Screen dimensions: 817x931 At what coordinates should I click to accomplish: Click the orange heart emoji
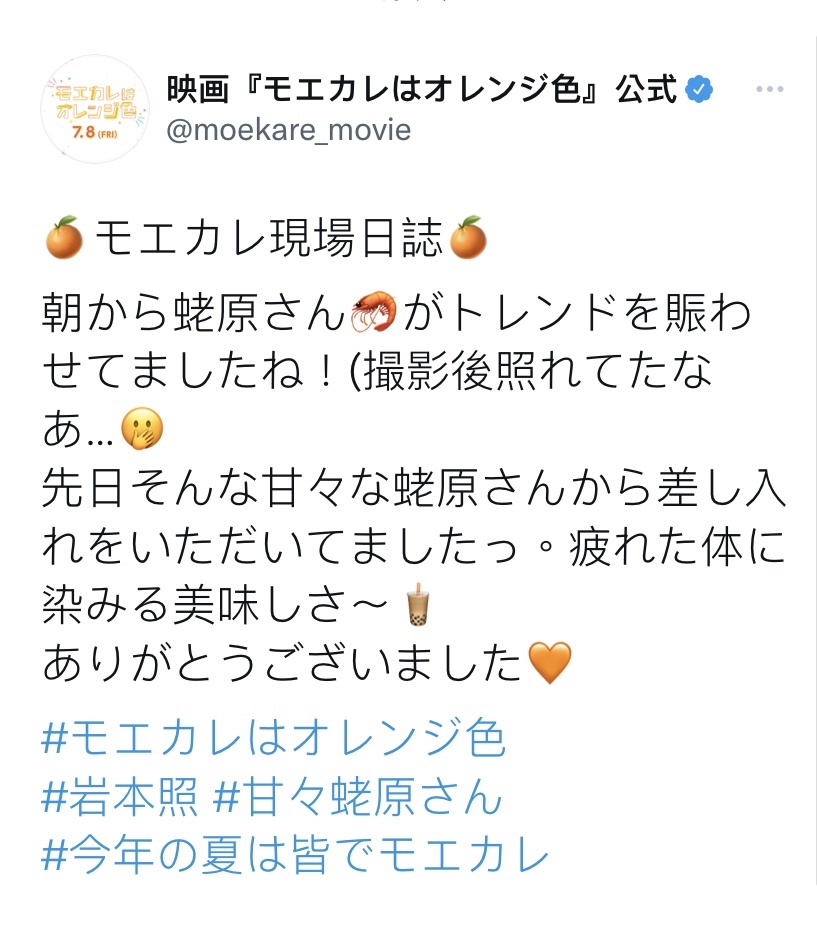pyautogui.click(x=549, y=663)
